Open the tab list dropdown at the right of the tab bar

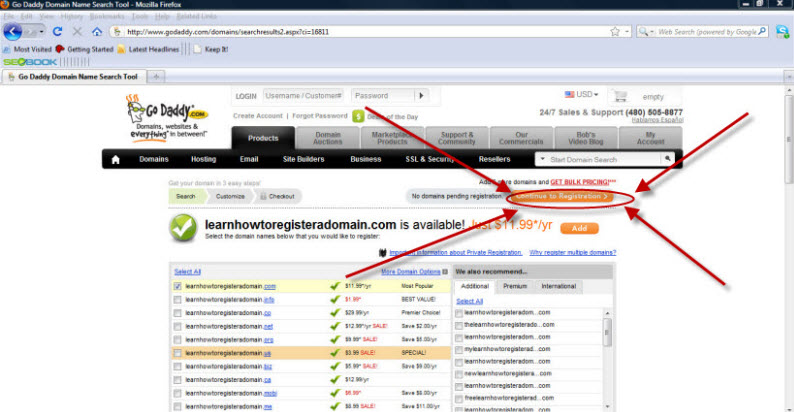pyautogui.click(x=788, y=76)
